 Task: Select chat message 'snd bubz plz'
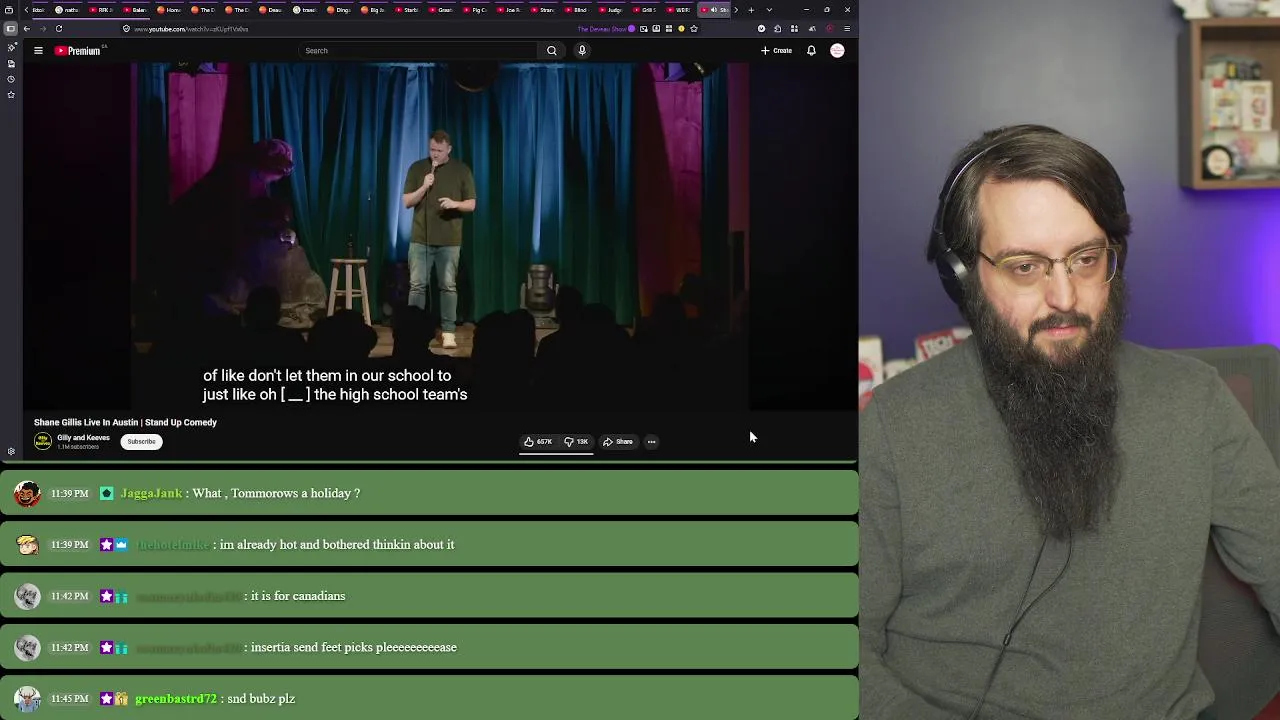pos(261,699)
